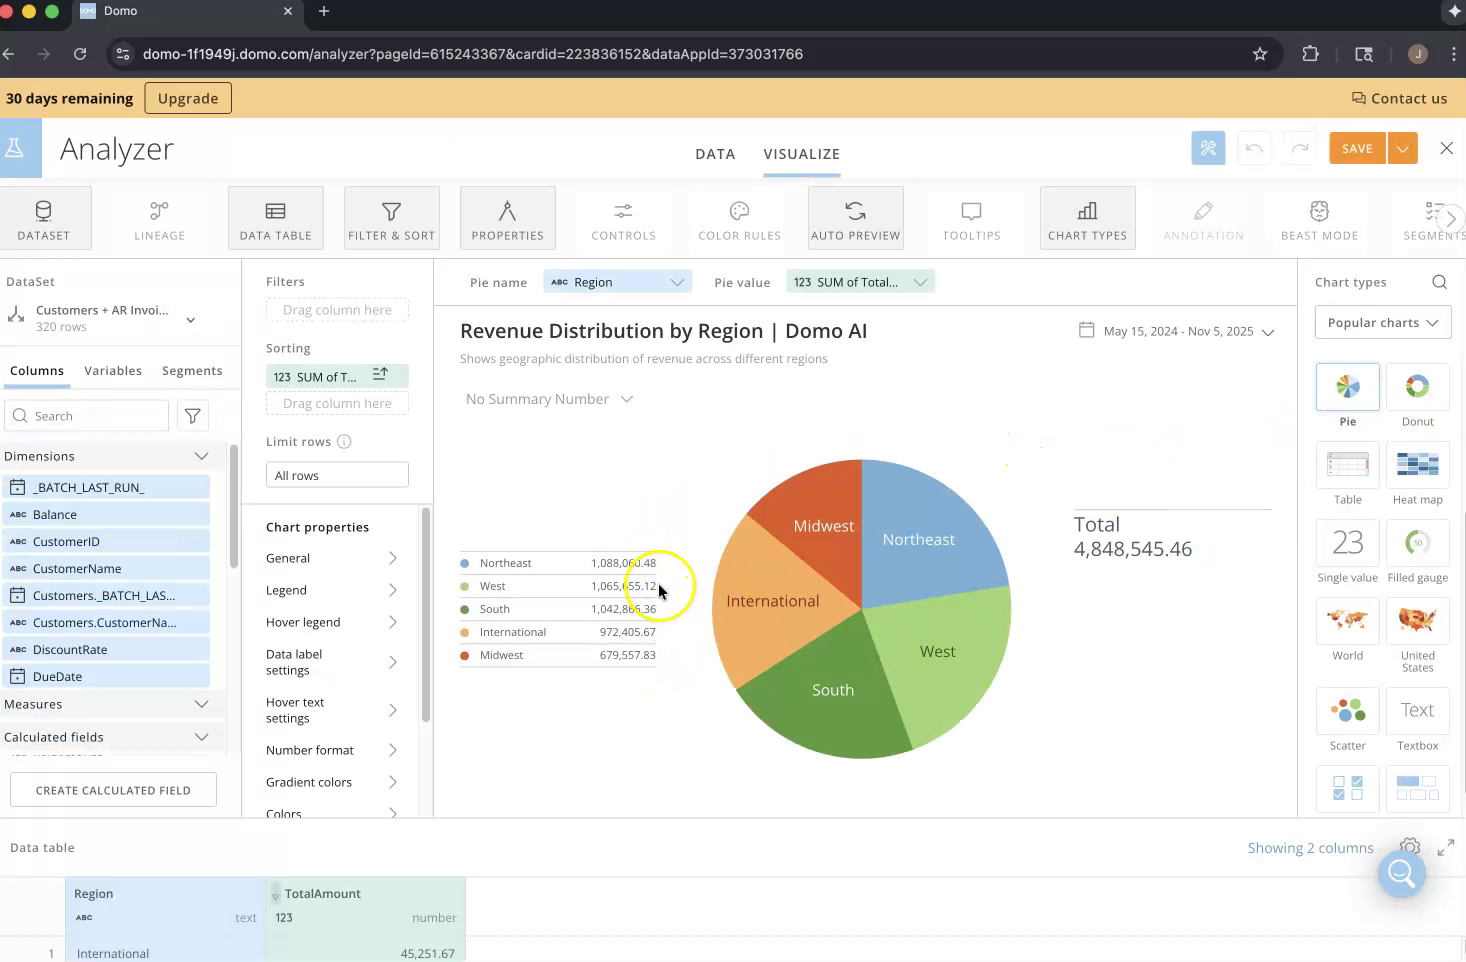
Task: Open the Popular charts dropdown
Action: coord(1382,323)
